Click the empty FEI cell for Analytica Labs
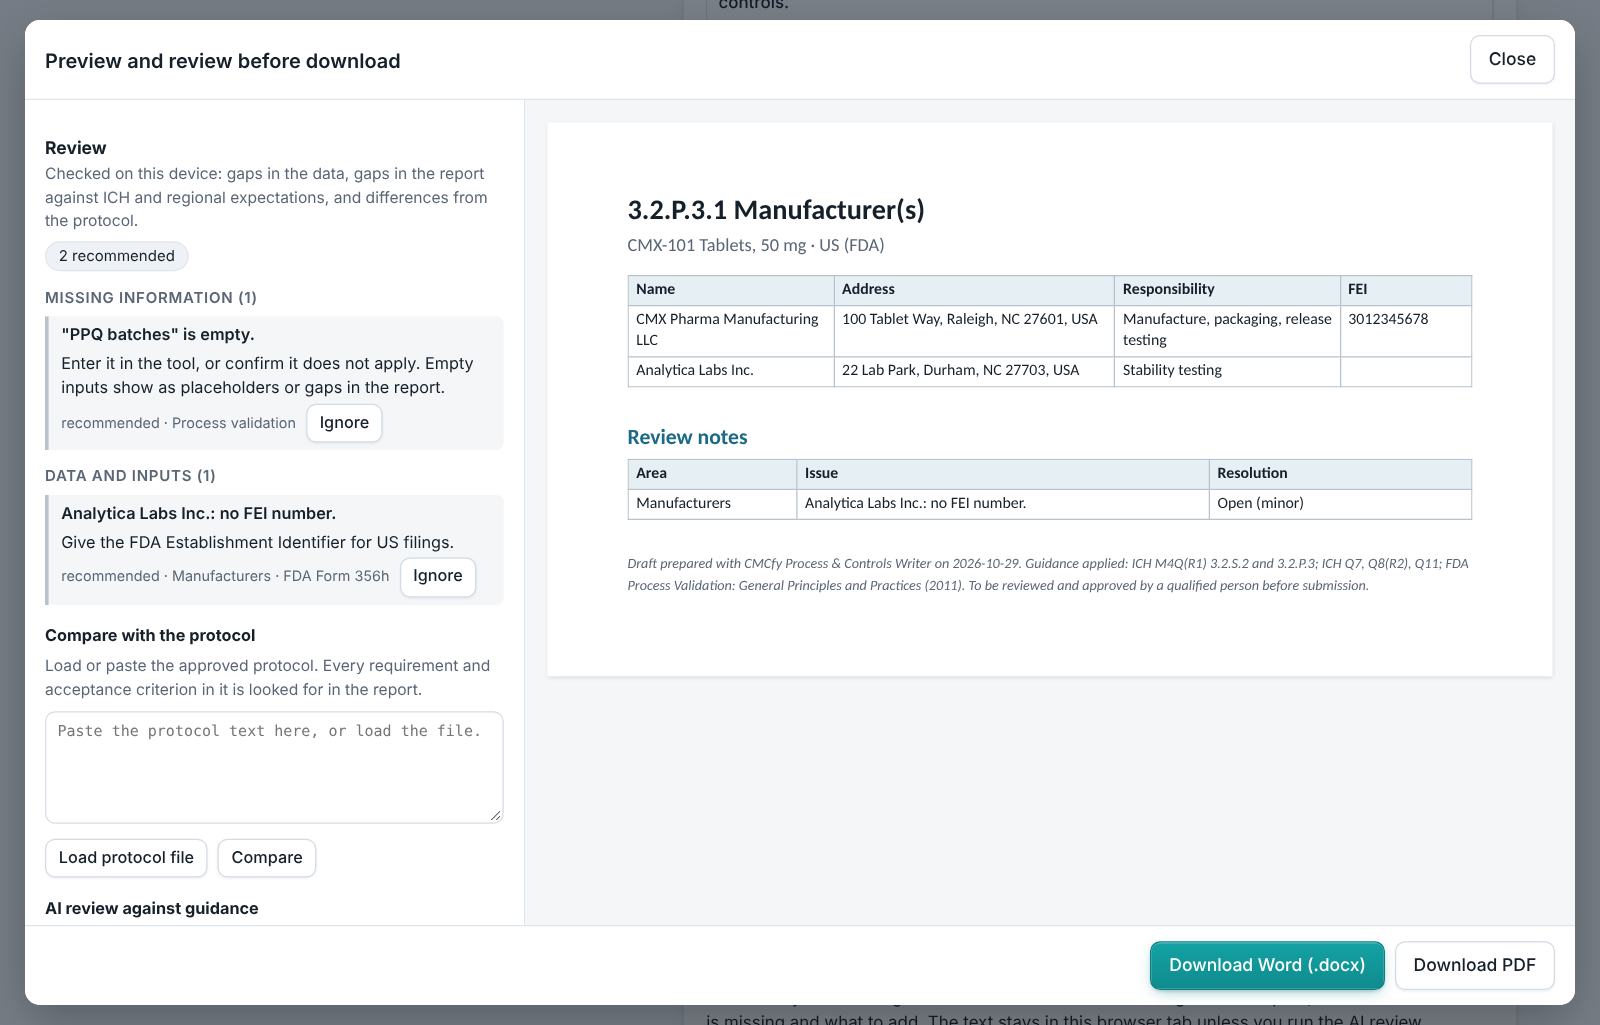The width and height of the screenshot is (1600, 1025). 1405,371
